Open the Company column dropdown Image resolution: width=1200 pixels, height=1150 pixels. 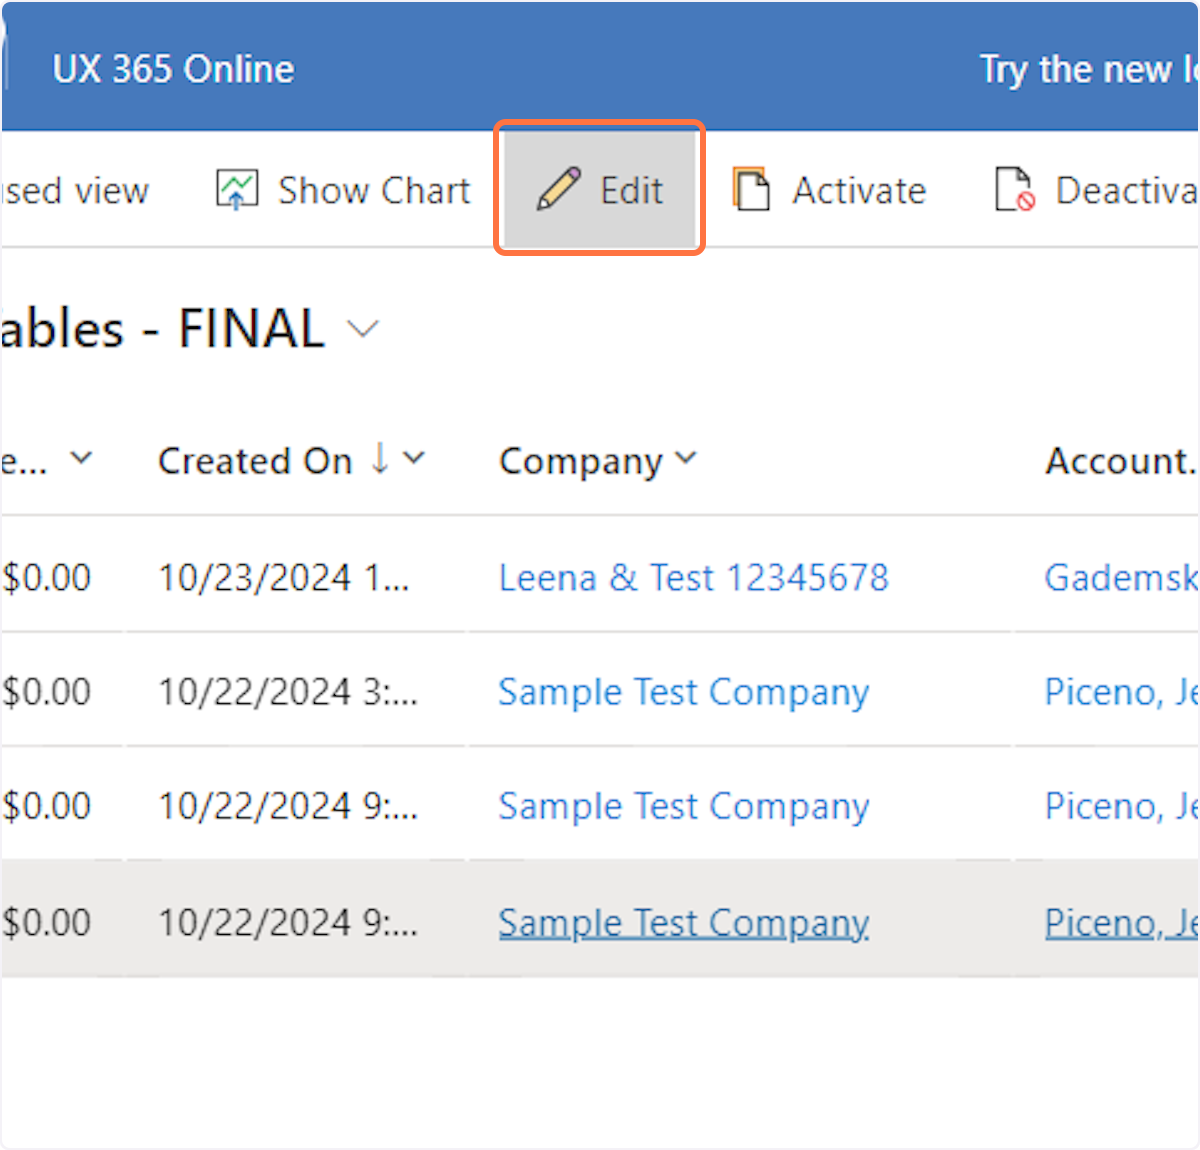click(686, 459)
